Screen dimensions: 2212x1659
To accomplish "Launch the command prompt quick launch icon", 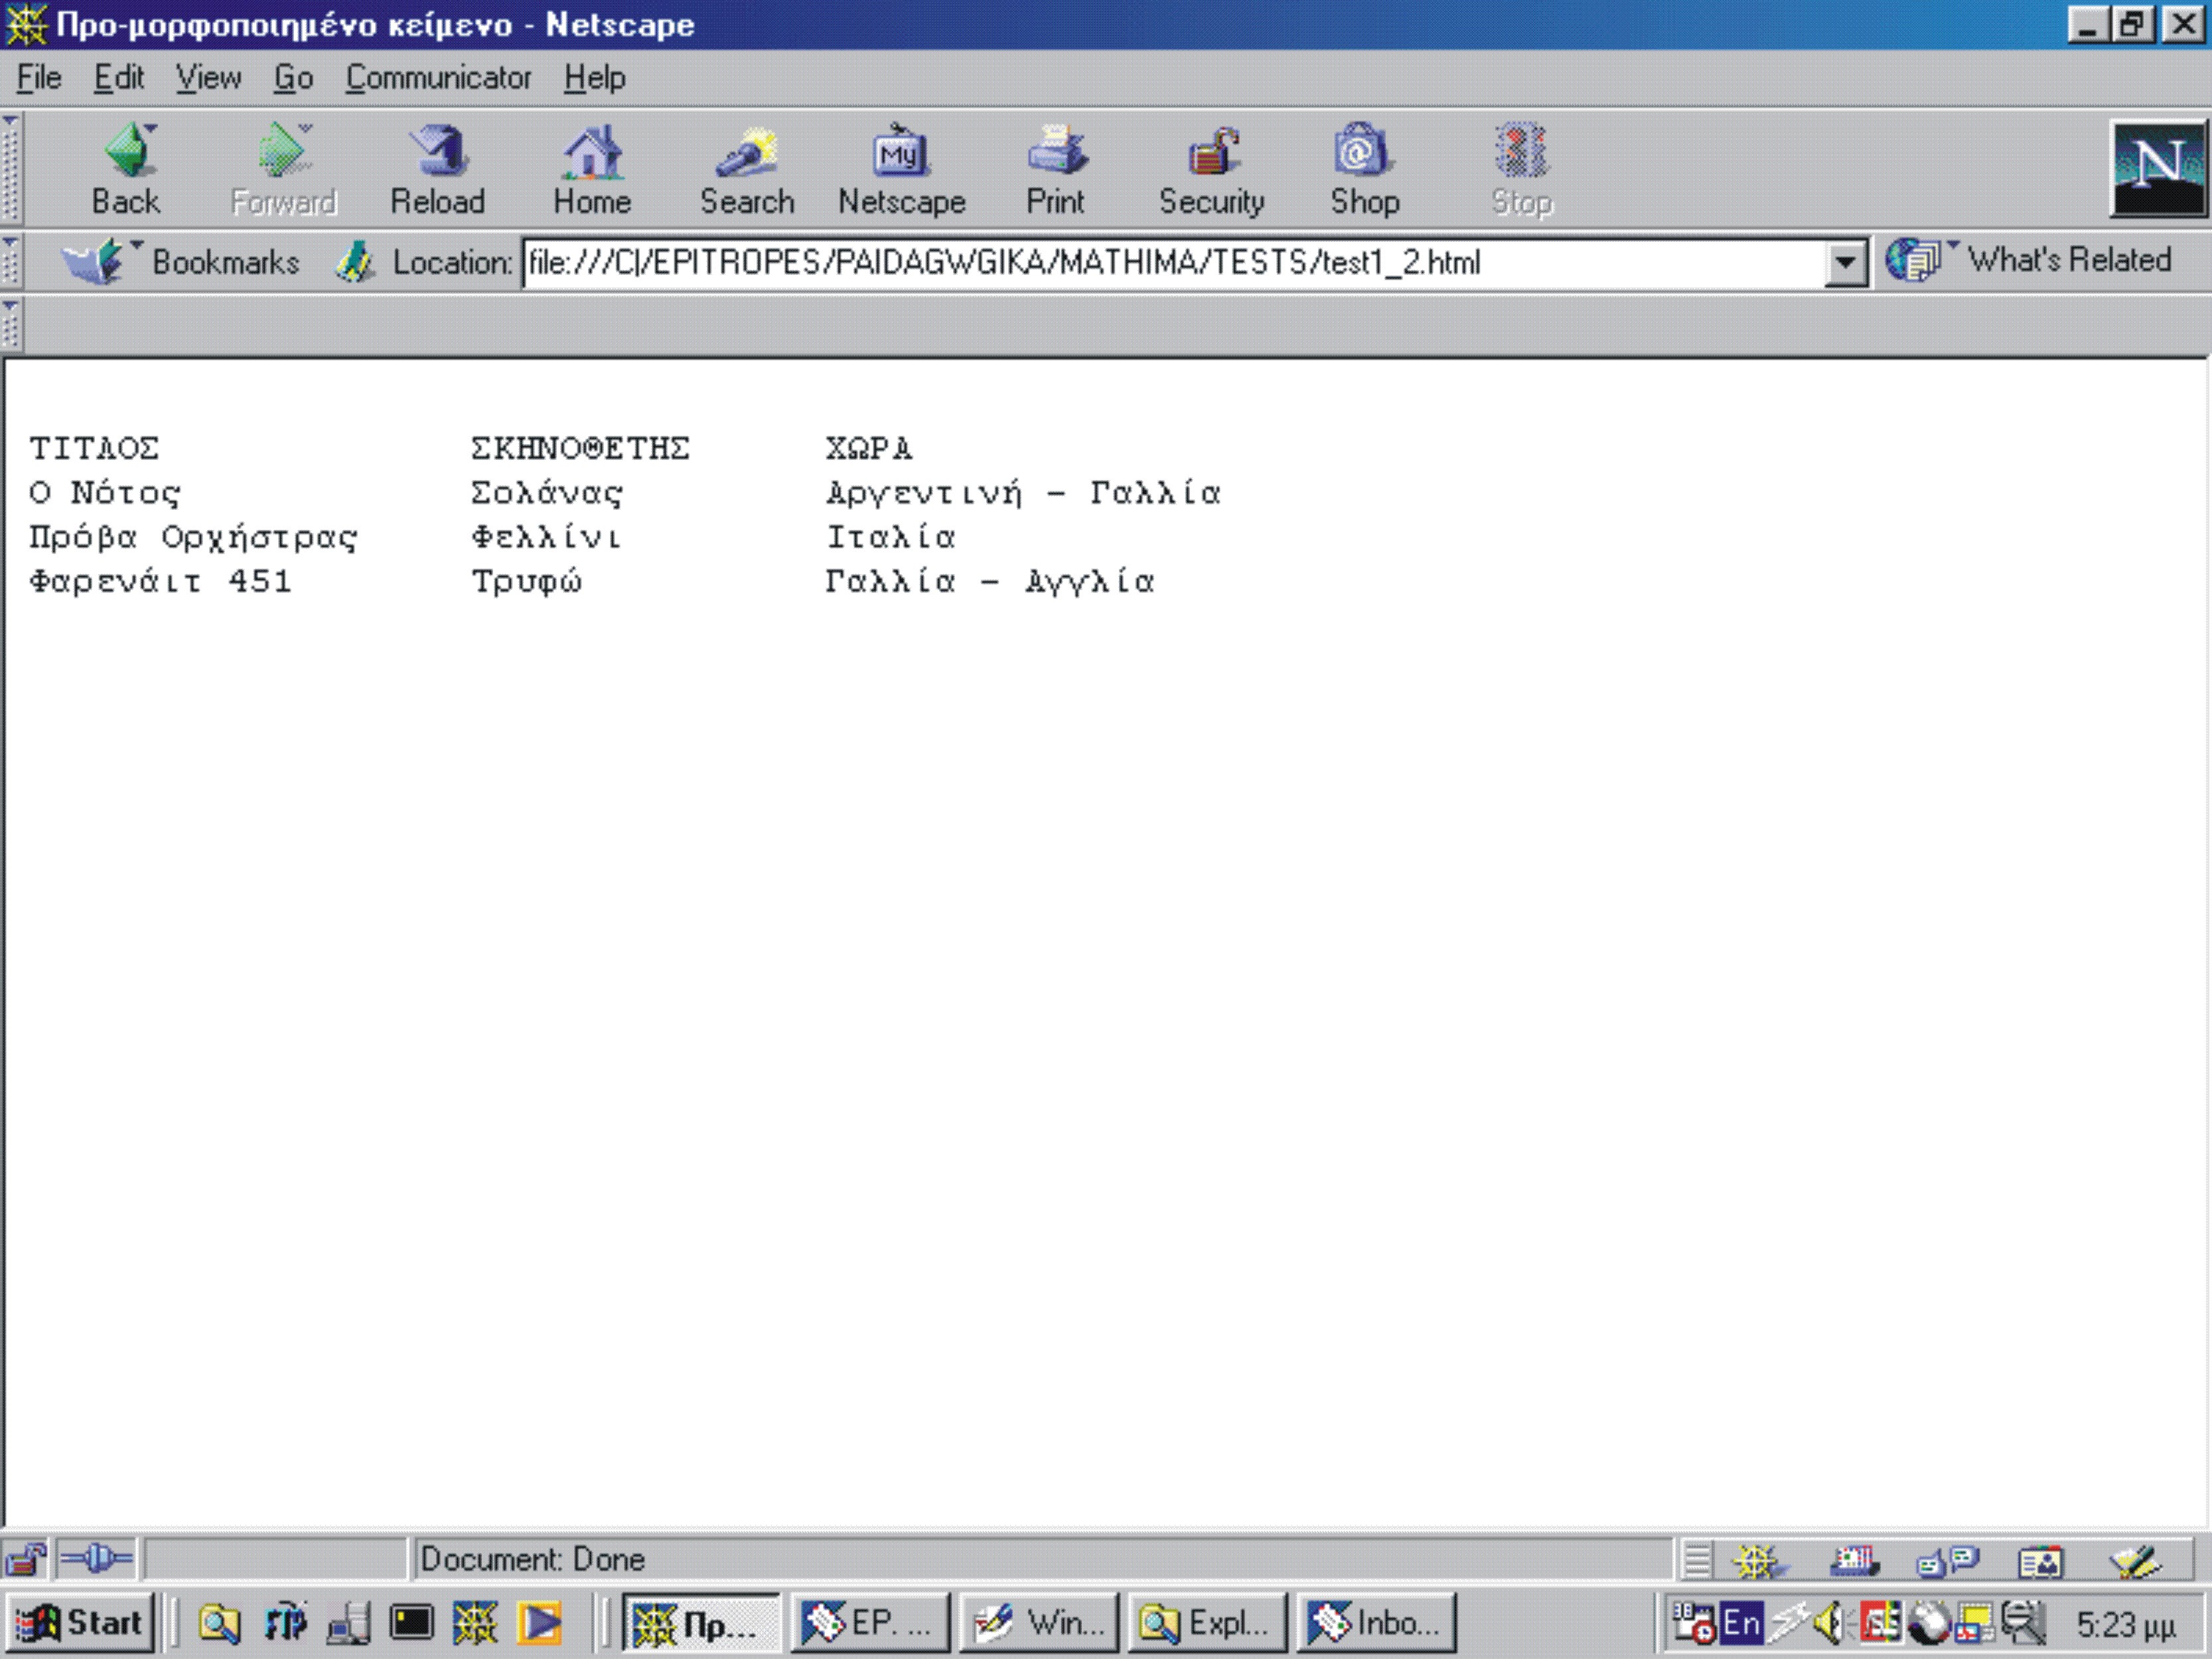I will click(411, 1623).
